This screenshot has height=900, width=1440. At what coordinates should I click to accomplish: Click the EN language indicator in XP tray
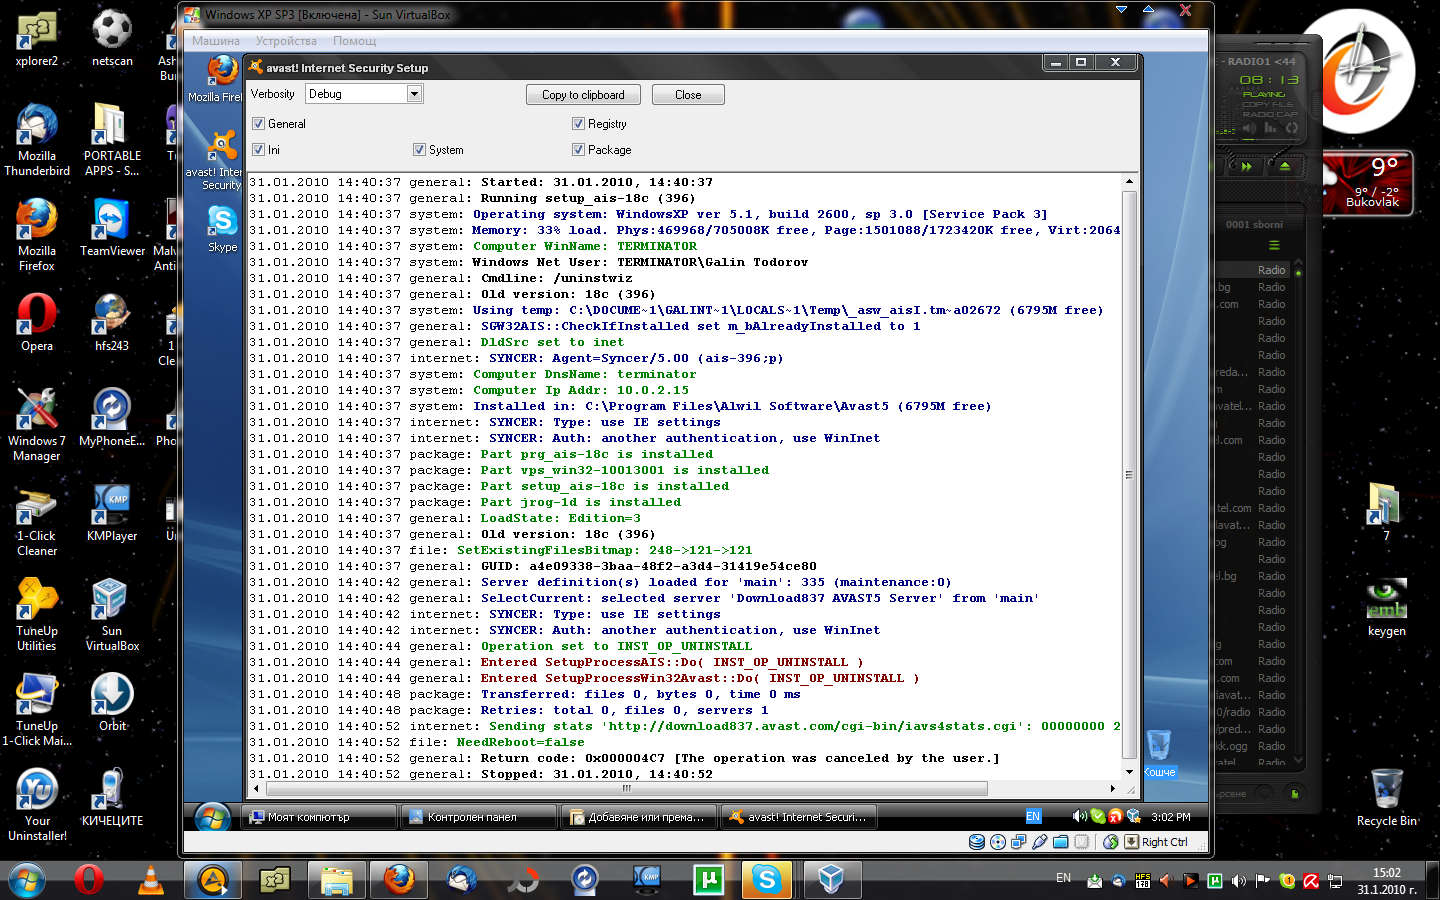tap(1033, 816)
